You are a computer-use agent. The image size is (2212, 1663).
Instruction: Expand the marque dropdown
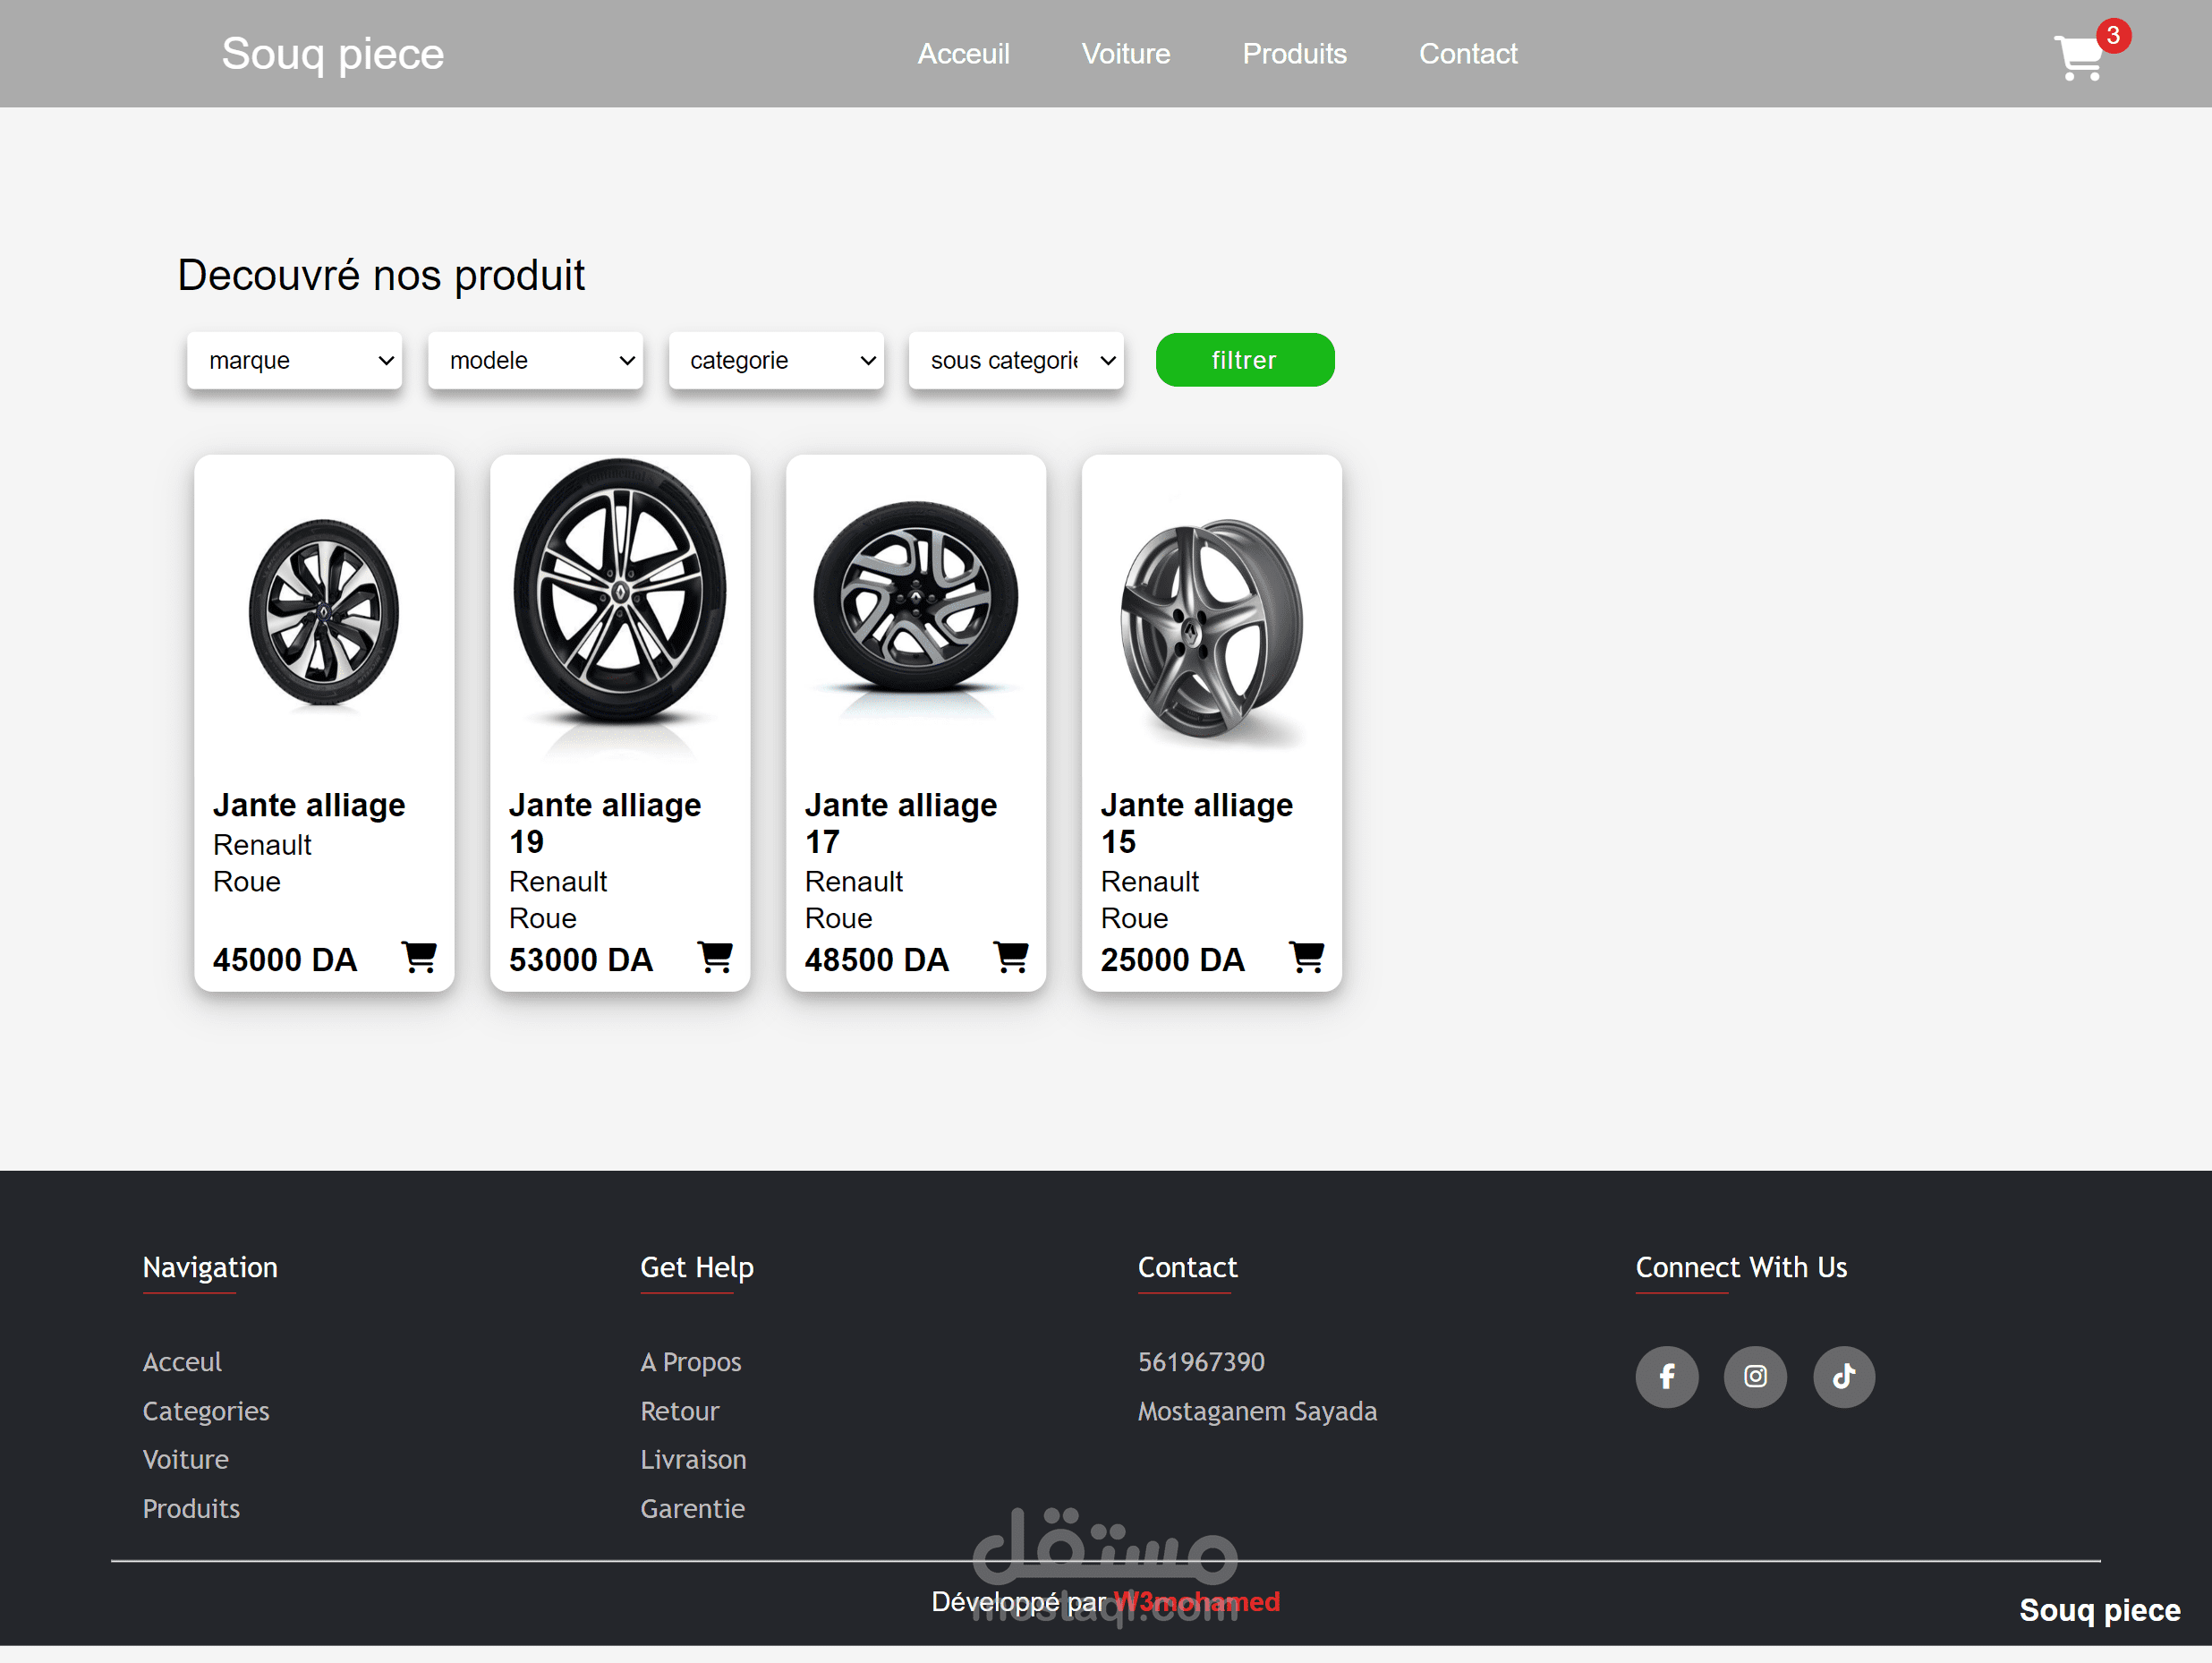[295, 360]
